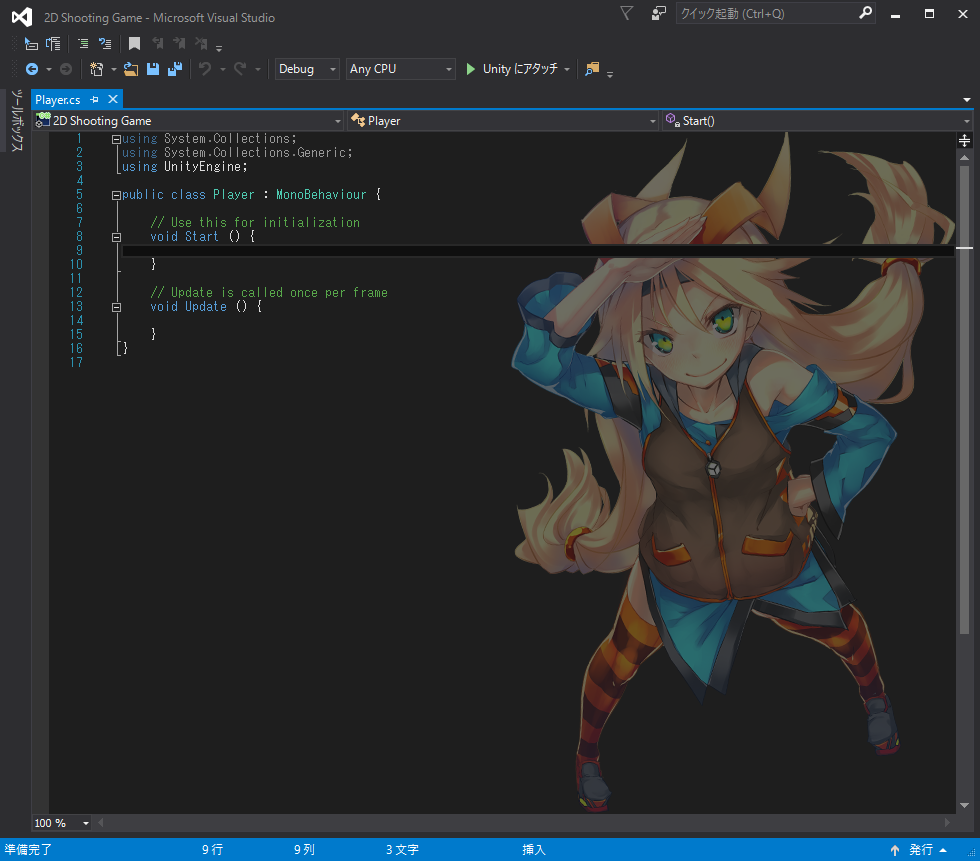Toggle a bookmark on the current line
980x861 pixels.
coord(134,43)
